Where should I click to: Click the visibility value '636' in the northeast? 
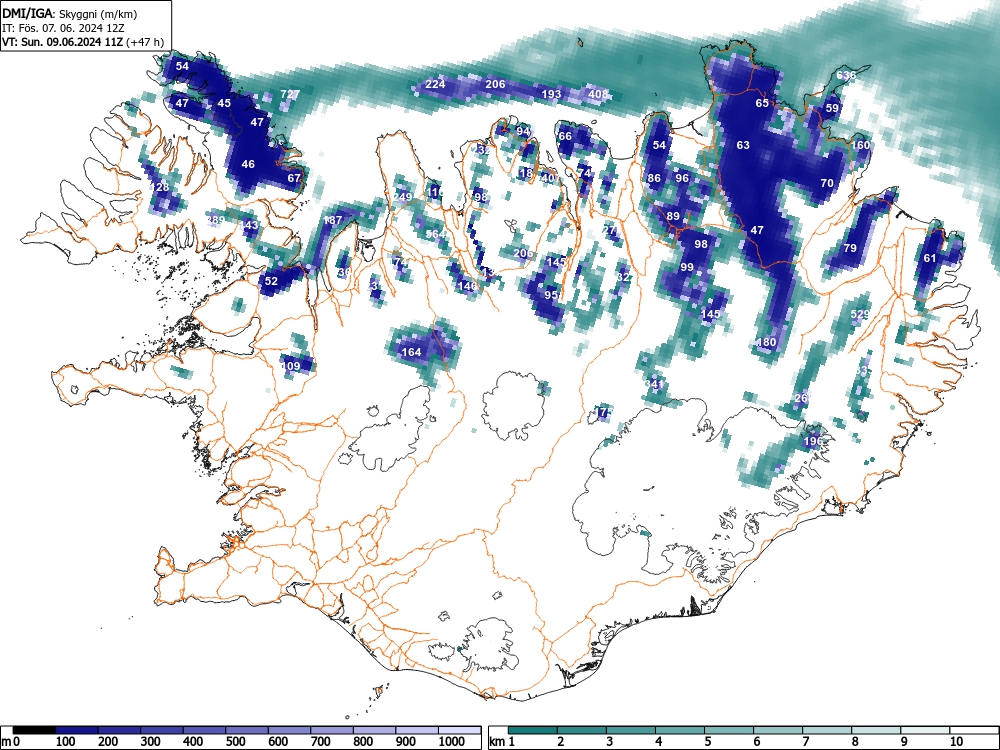(846, 75)
